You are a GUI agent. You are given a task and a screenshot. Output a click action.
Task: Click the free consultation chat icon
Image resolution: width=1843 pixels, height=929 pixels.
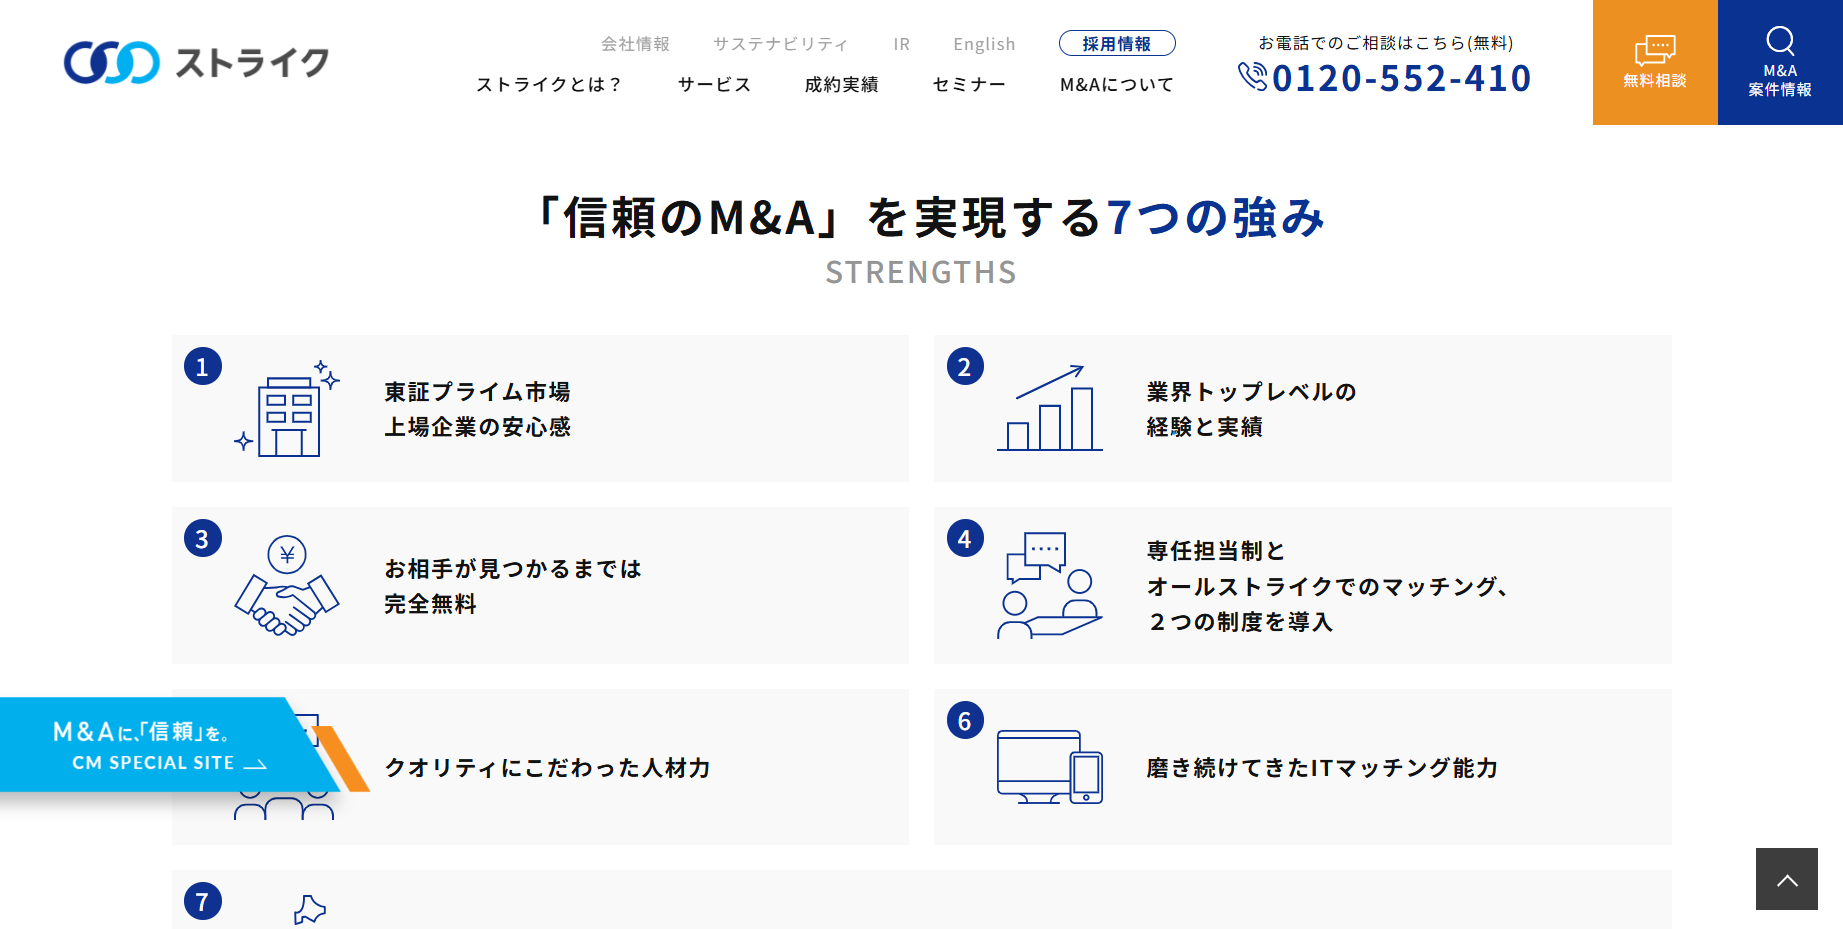1654,50
